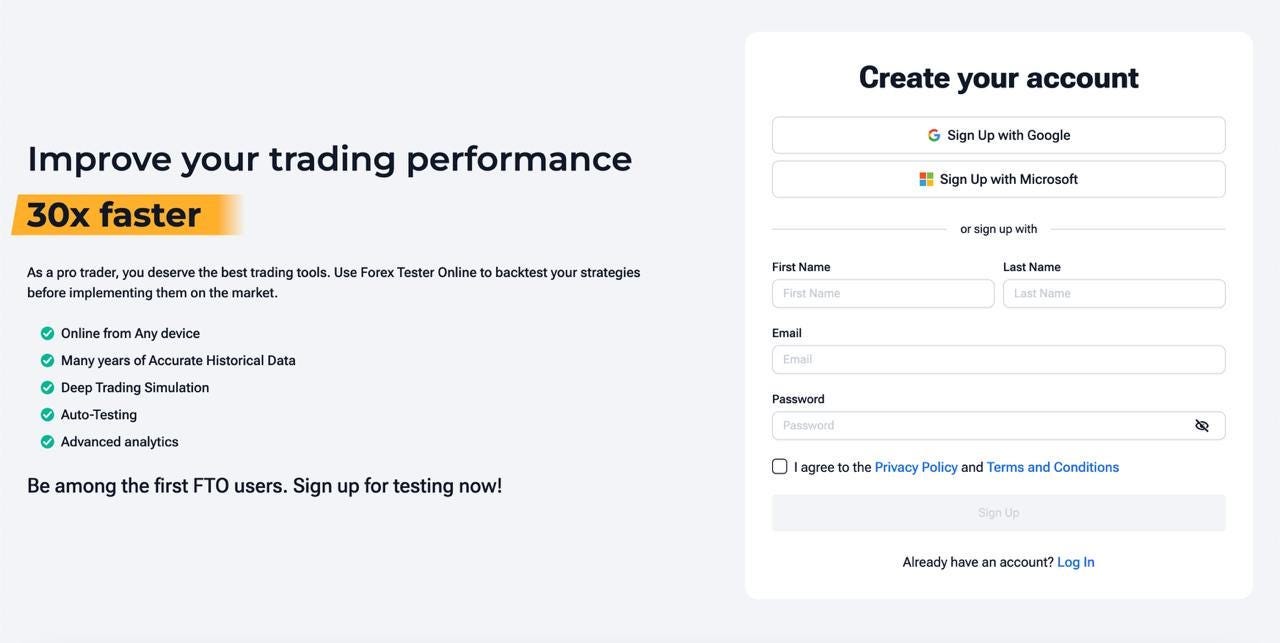Click checkmark icon beside Deep Trading Simulation
Image resolution: width=1280 pixels, height=643 pixels.
pyautogui.click(x=47, y=387)
